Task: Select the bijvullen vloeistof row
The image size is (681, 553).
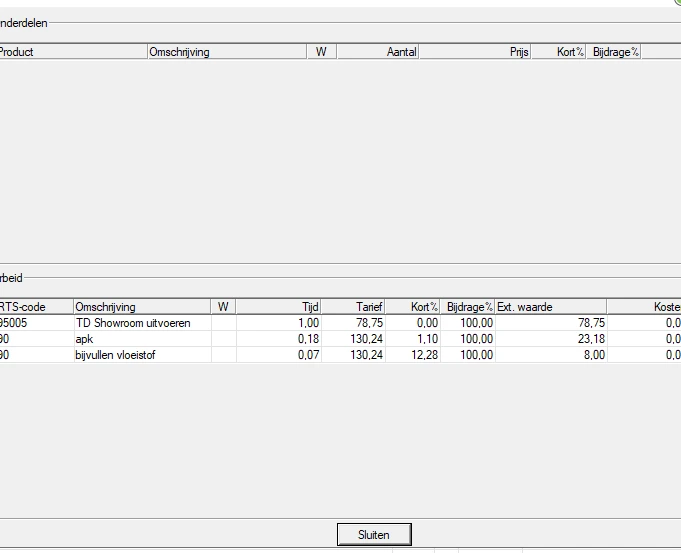Action: click(x=340, y=355)
